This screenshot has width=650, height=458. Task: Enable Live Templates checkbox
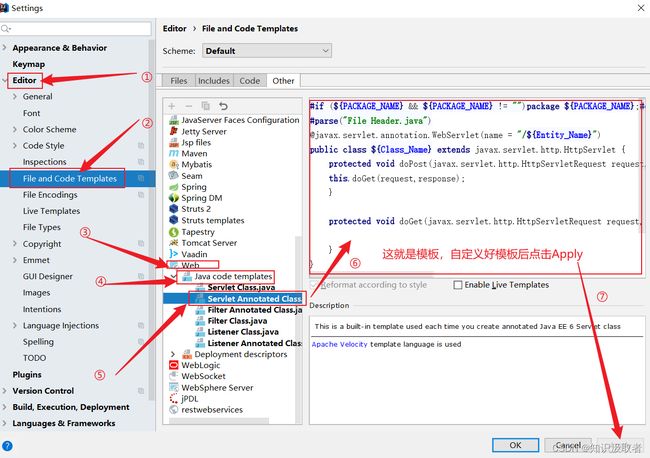tap(458, 285)
